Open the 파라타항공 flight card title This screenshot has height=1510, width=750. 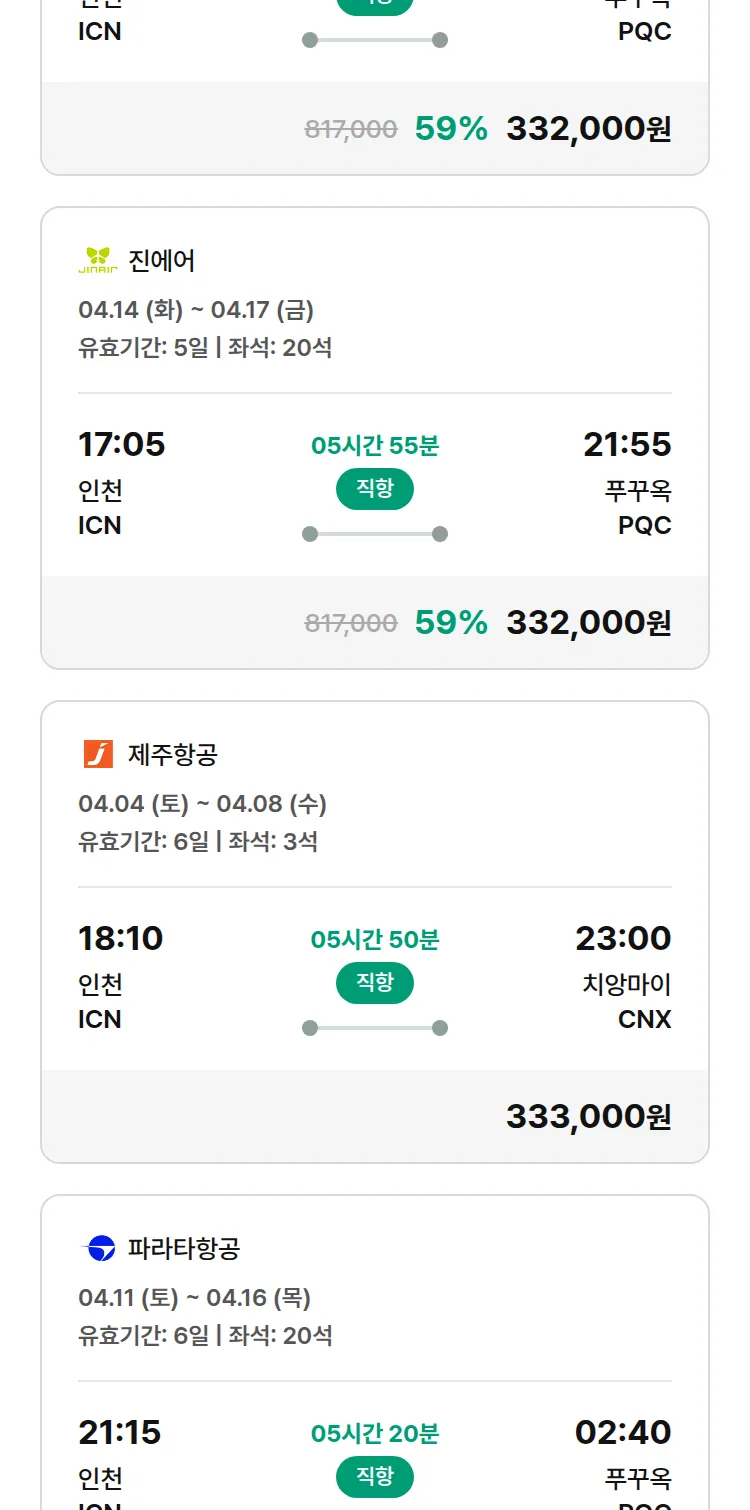pyautogui.click(x=184, y=1249)
